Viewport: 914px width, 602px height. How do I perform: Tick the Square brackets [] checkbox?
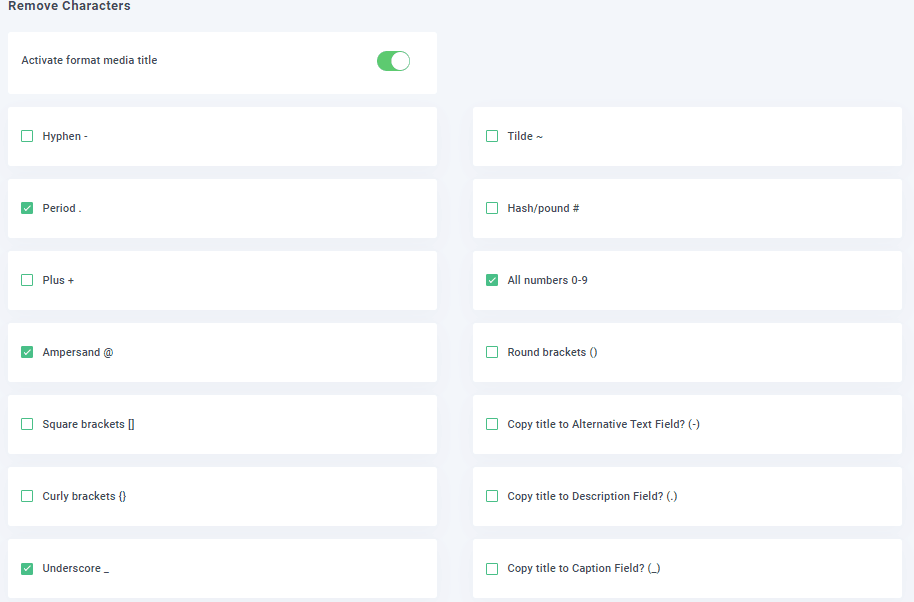[x=27, y=424]
